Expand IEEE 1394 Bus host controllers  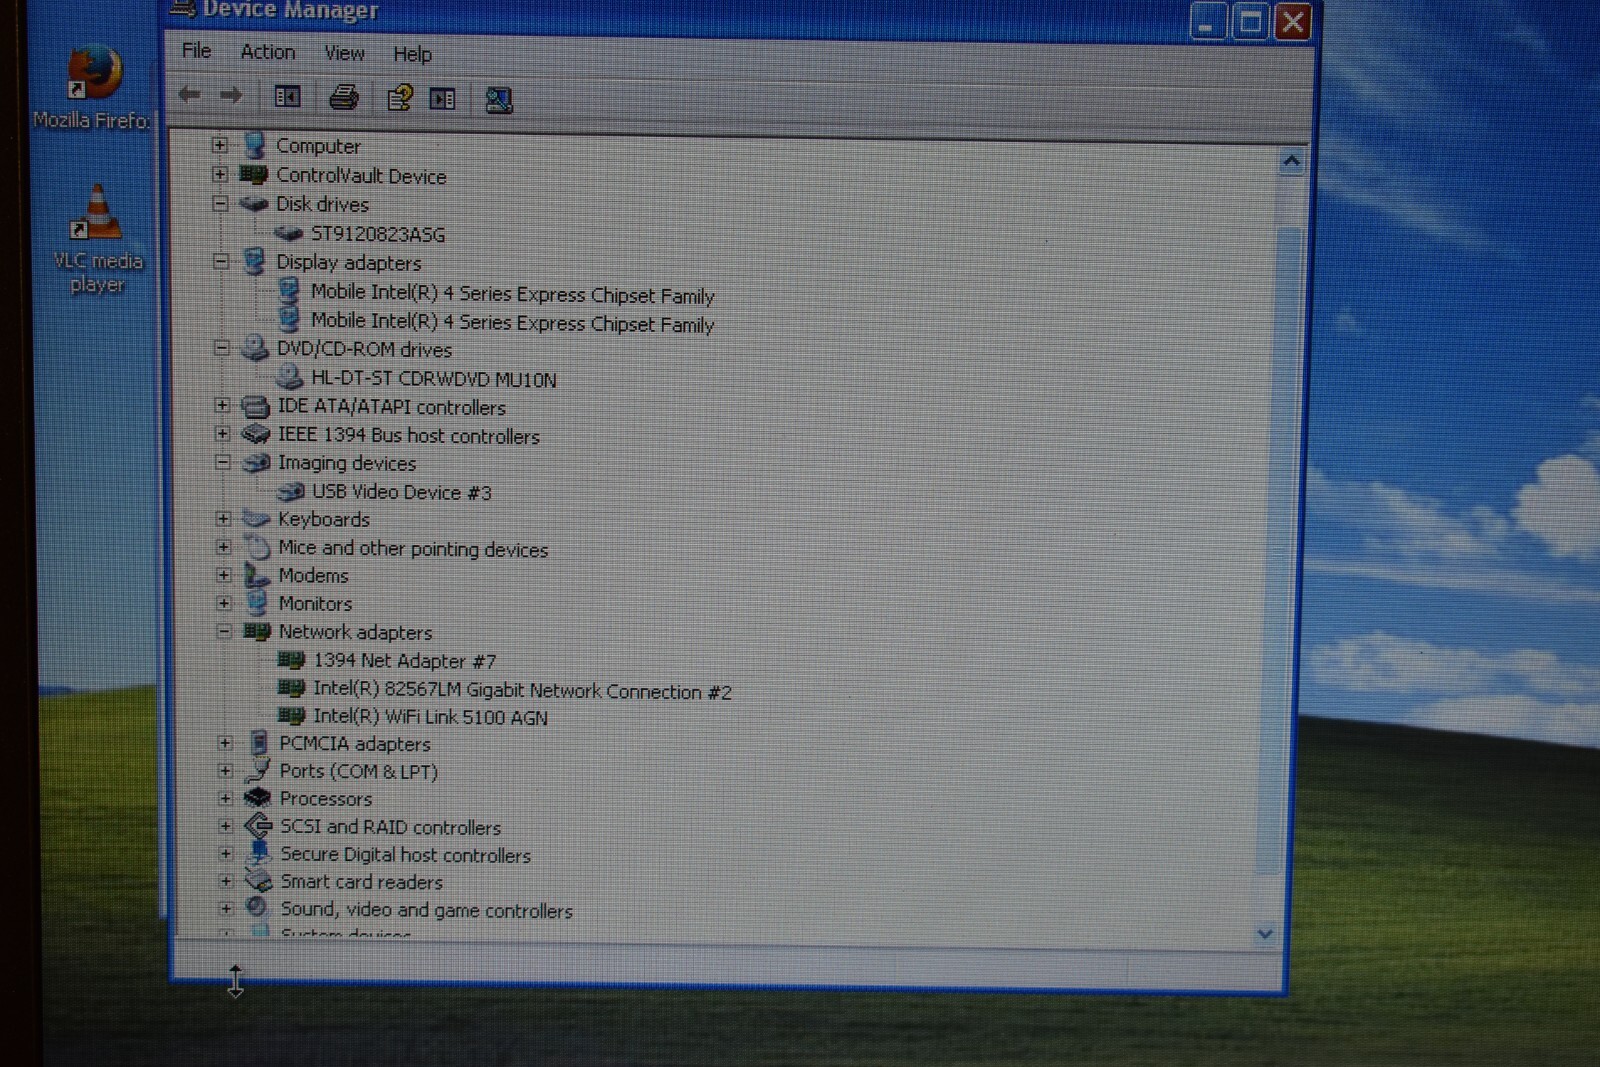coord(222,433)
